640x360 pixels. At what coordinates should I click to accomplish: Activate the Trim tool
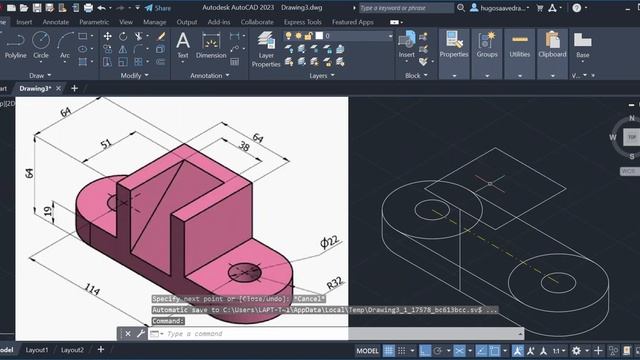[x=138, y=36]
